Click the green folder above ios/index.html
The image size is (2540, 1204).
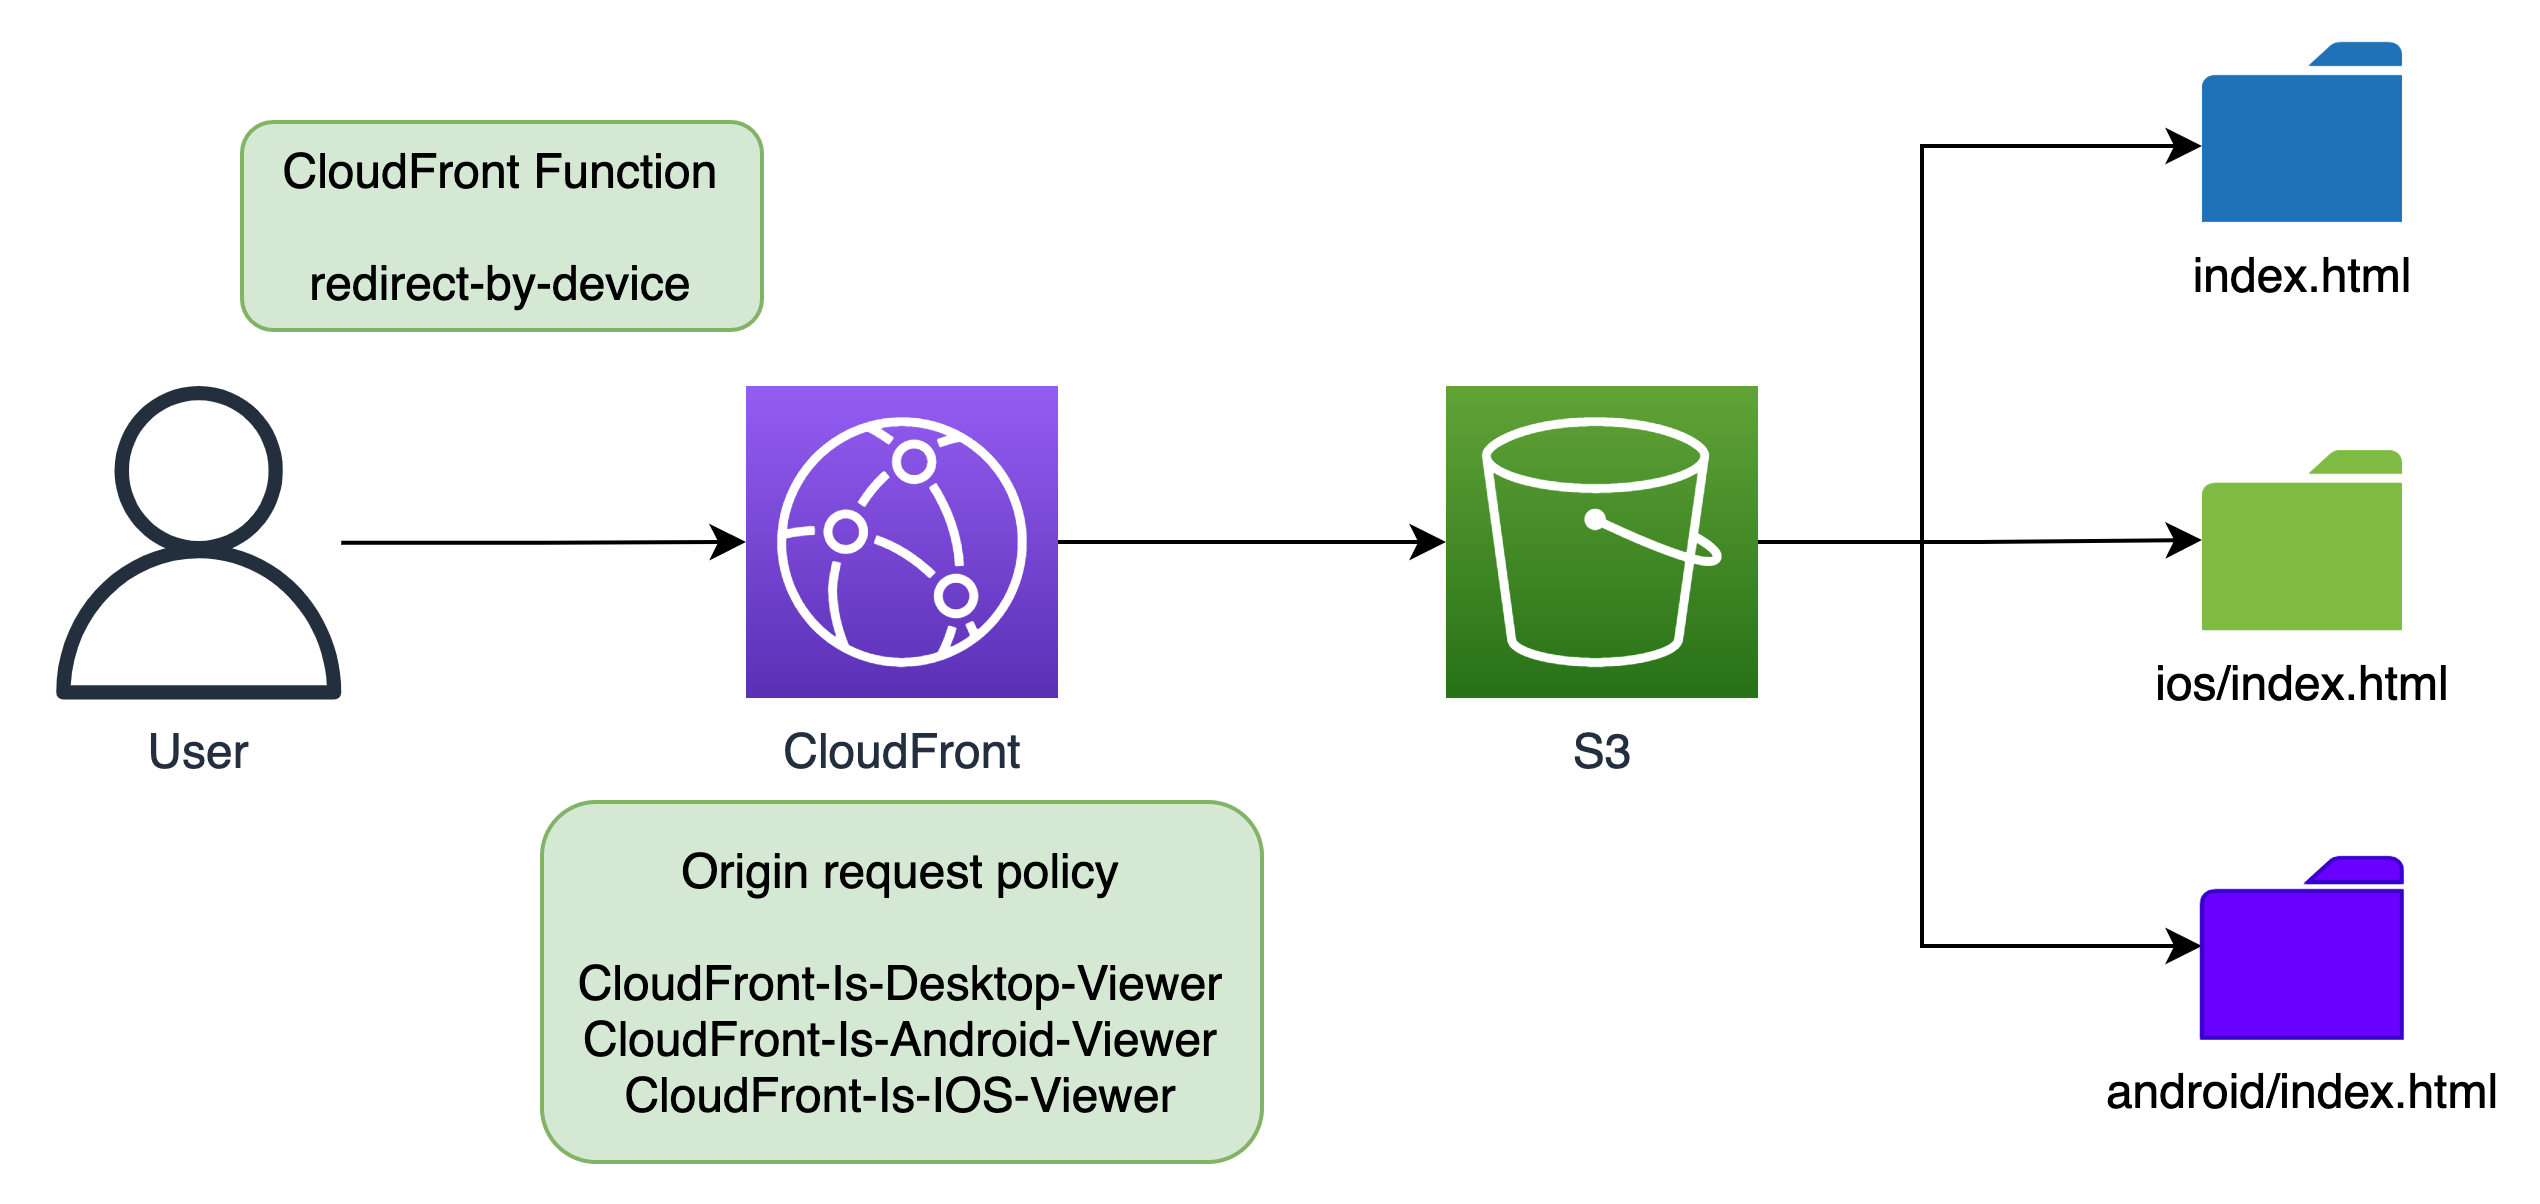pyautogui.click(x=2302, y=540)
